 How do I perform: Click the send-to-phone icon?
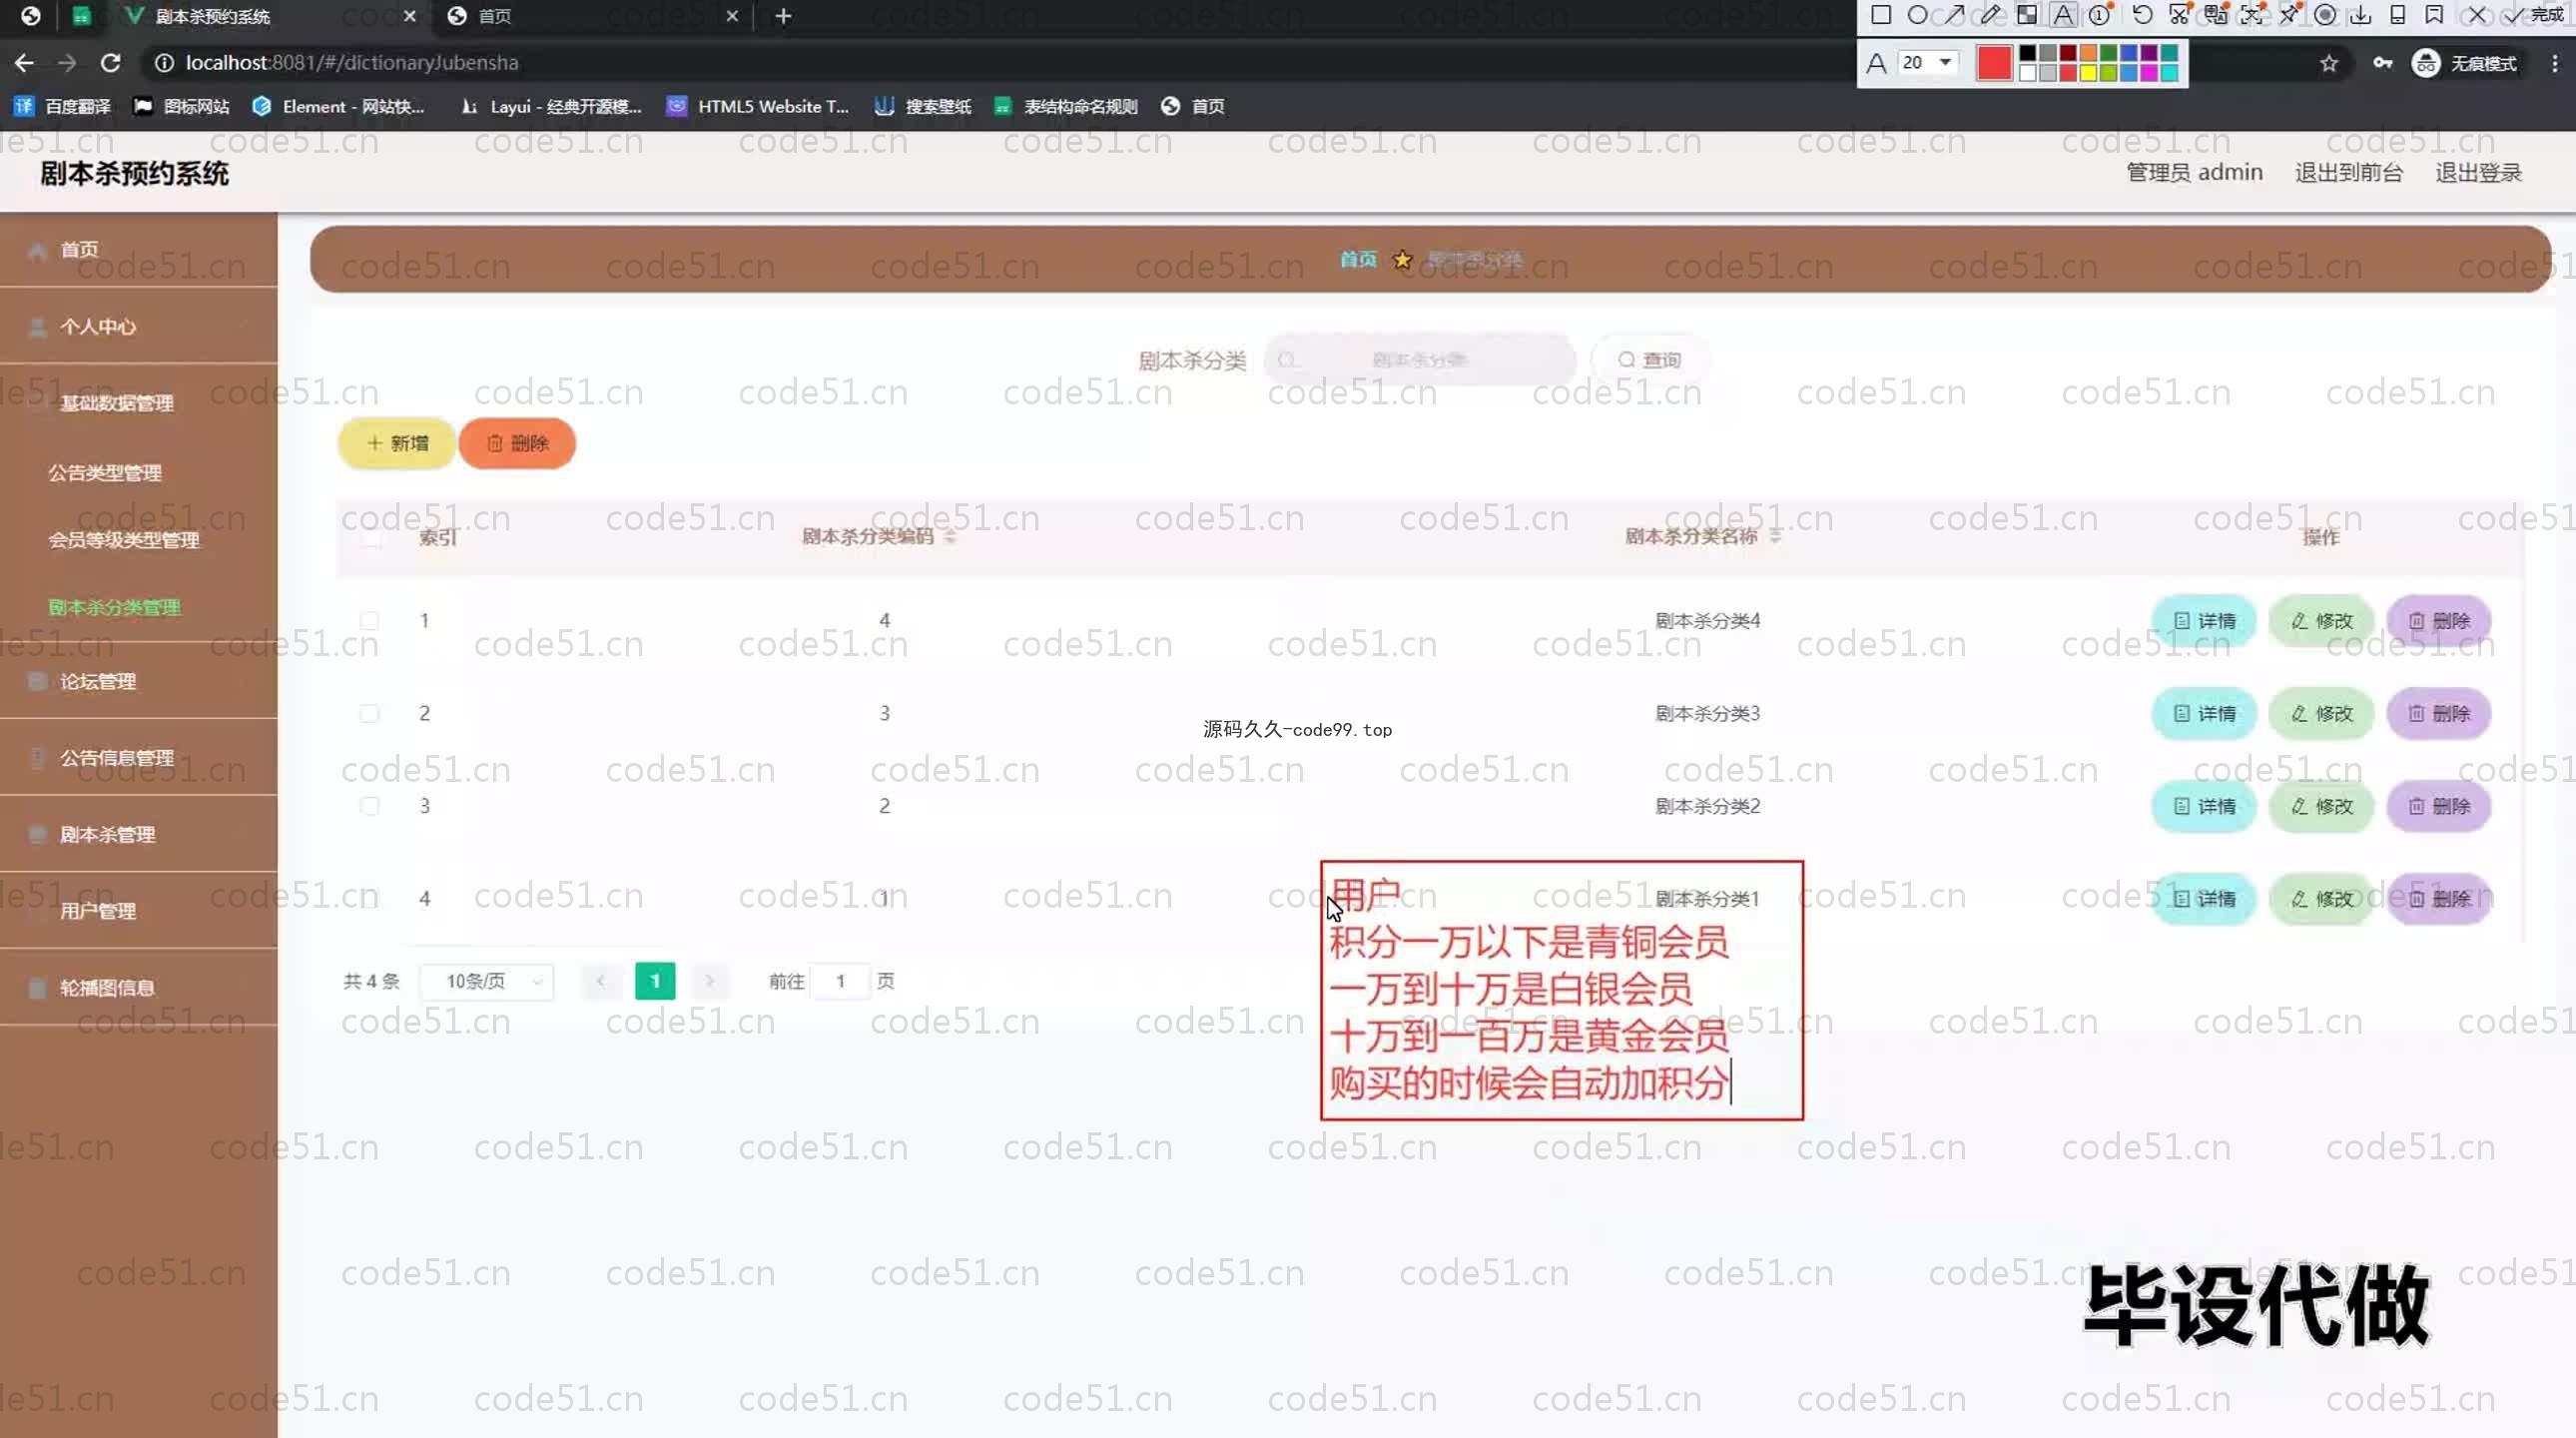point(2398,15)
